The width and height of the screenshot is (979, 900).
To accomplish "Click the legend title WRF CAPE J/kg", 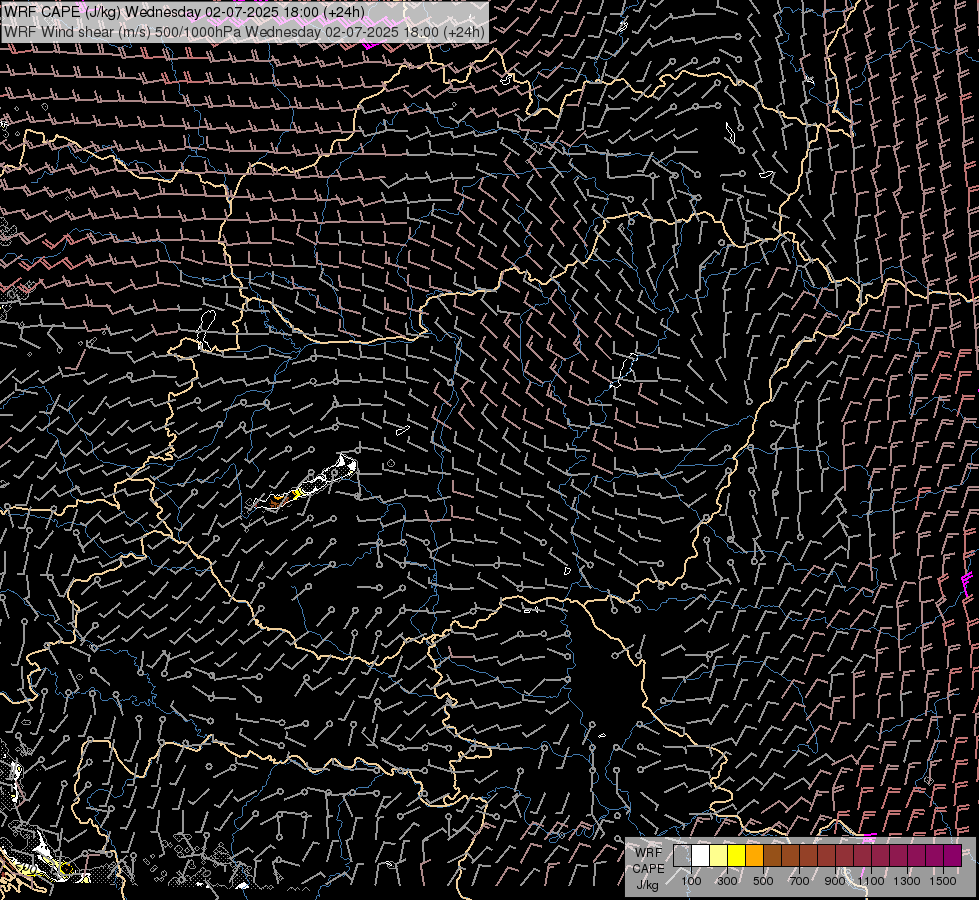I will pyautogui.click(x=649, y=869).
